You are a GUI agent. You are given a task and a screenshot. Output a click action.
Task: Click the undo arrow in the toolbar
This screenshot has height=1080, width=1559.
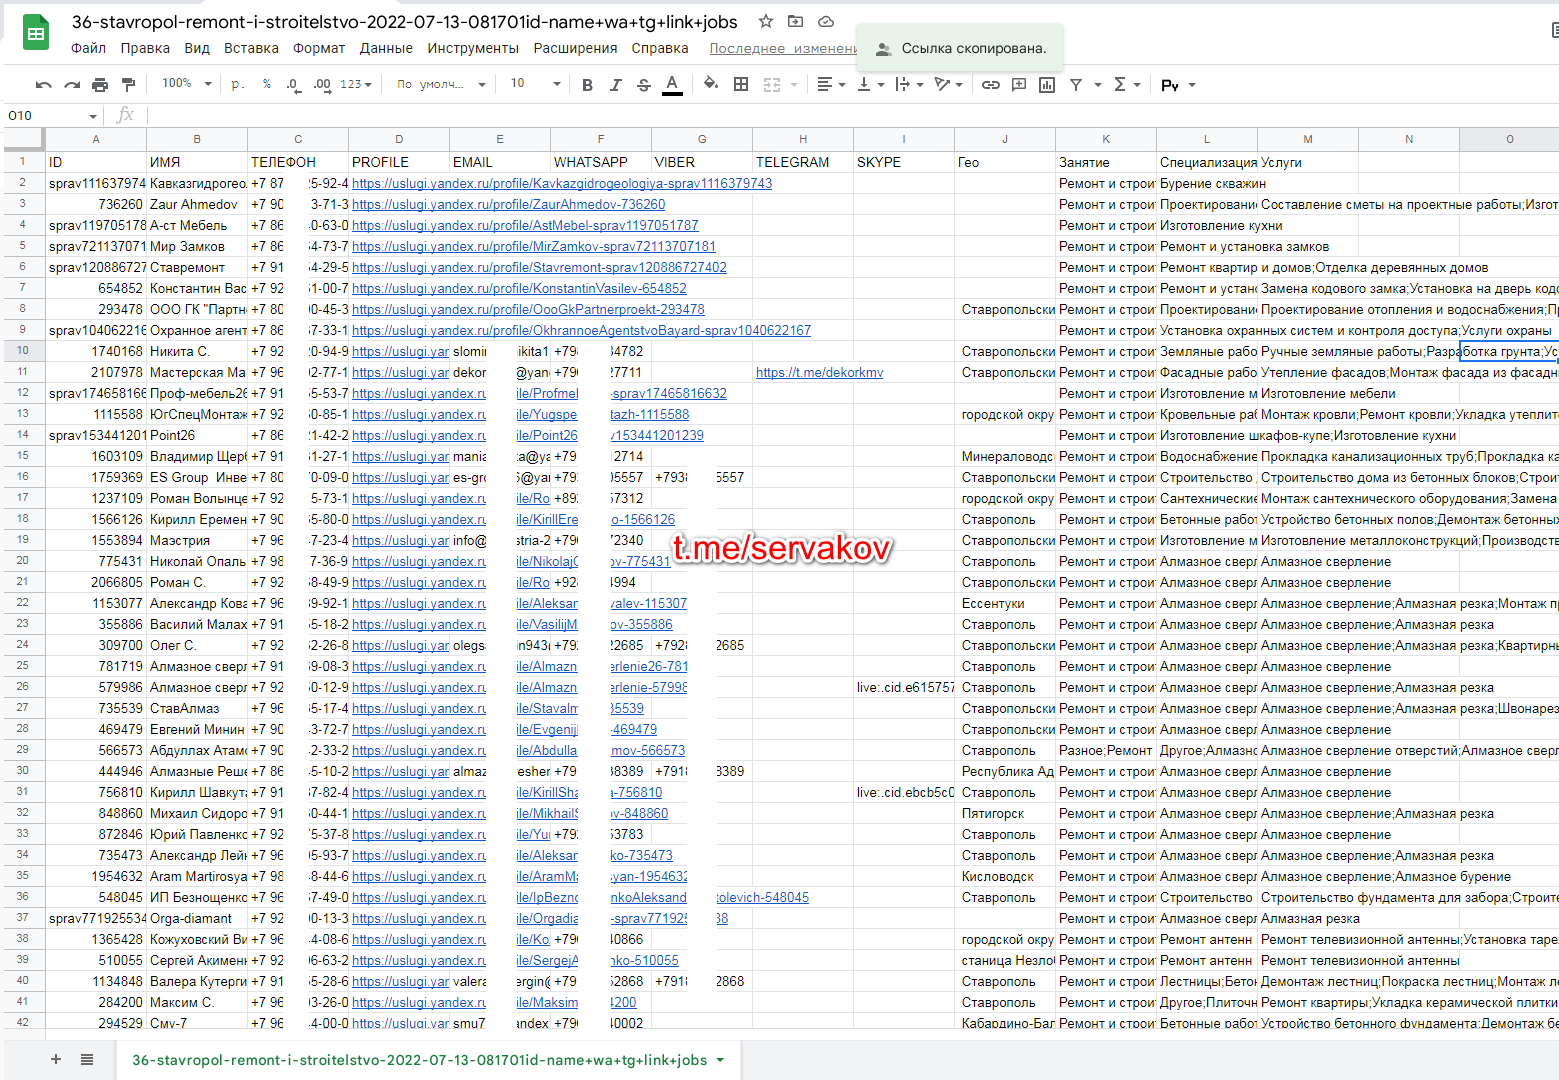coord(43,85)
